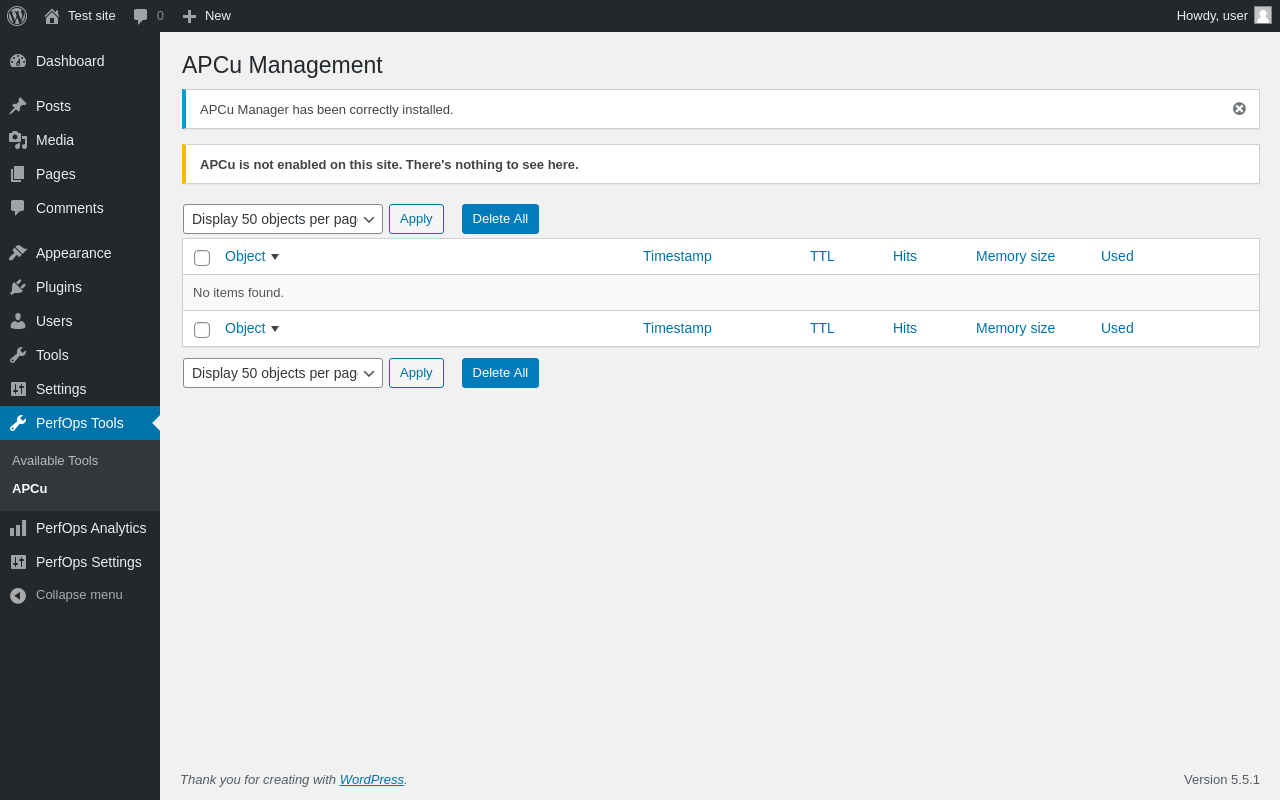Sort by TTL in the table footer
The height and width of the screenshot is (800, 1280).
click(x=822, y=328)
